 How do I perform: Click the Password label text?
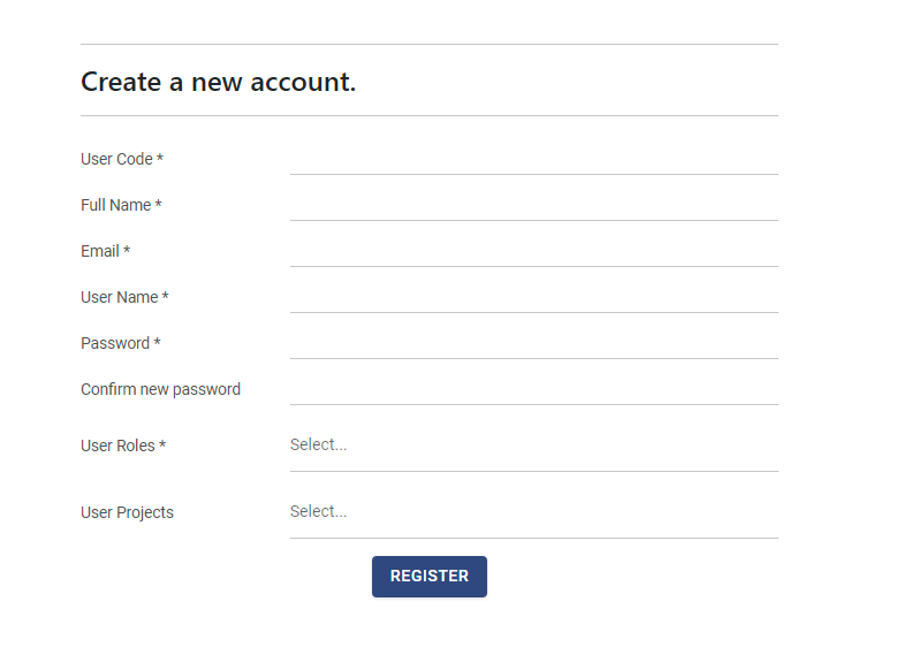[x=115, y=344]
